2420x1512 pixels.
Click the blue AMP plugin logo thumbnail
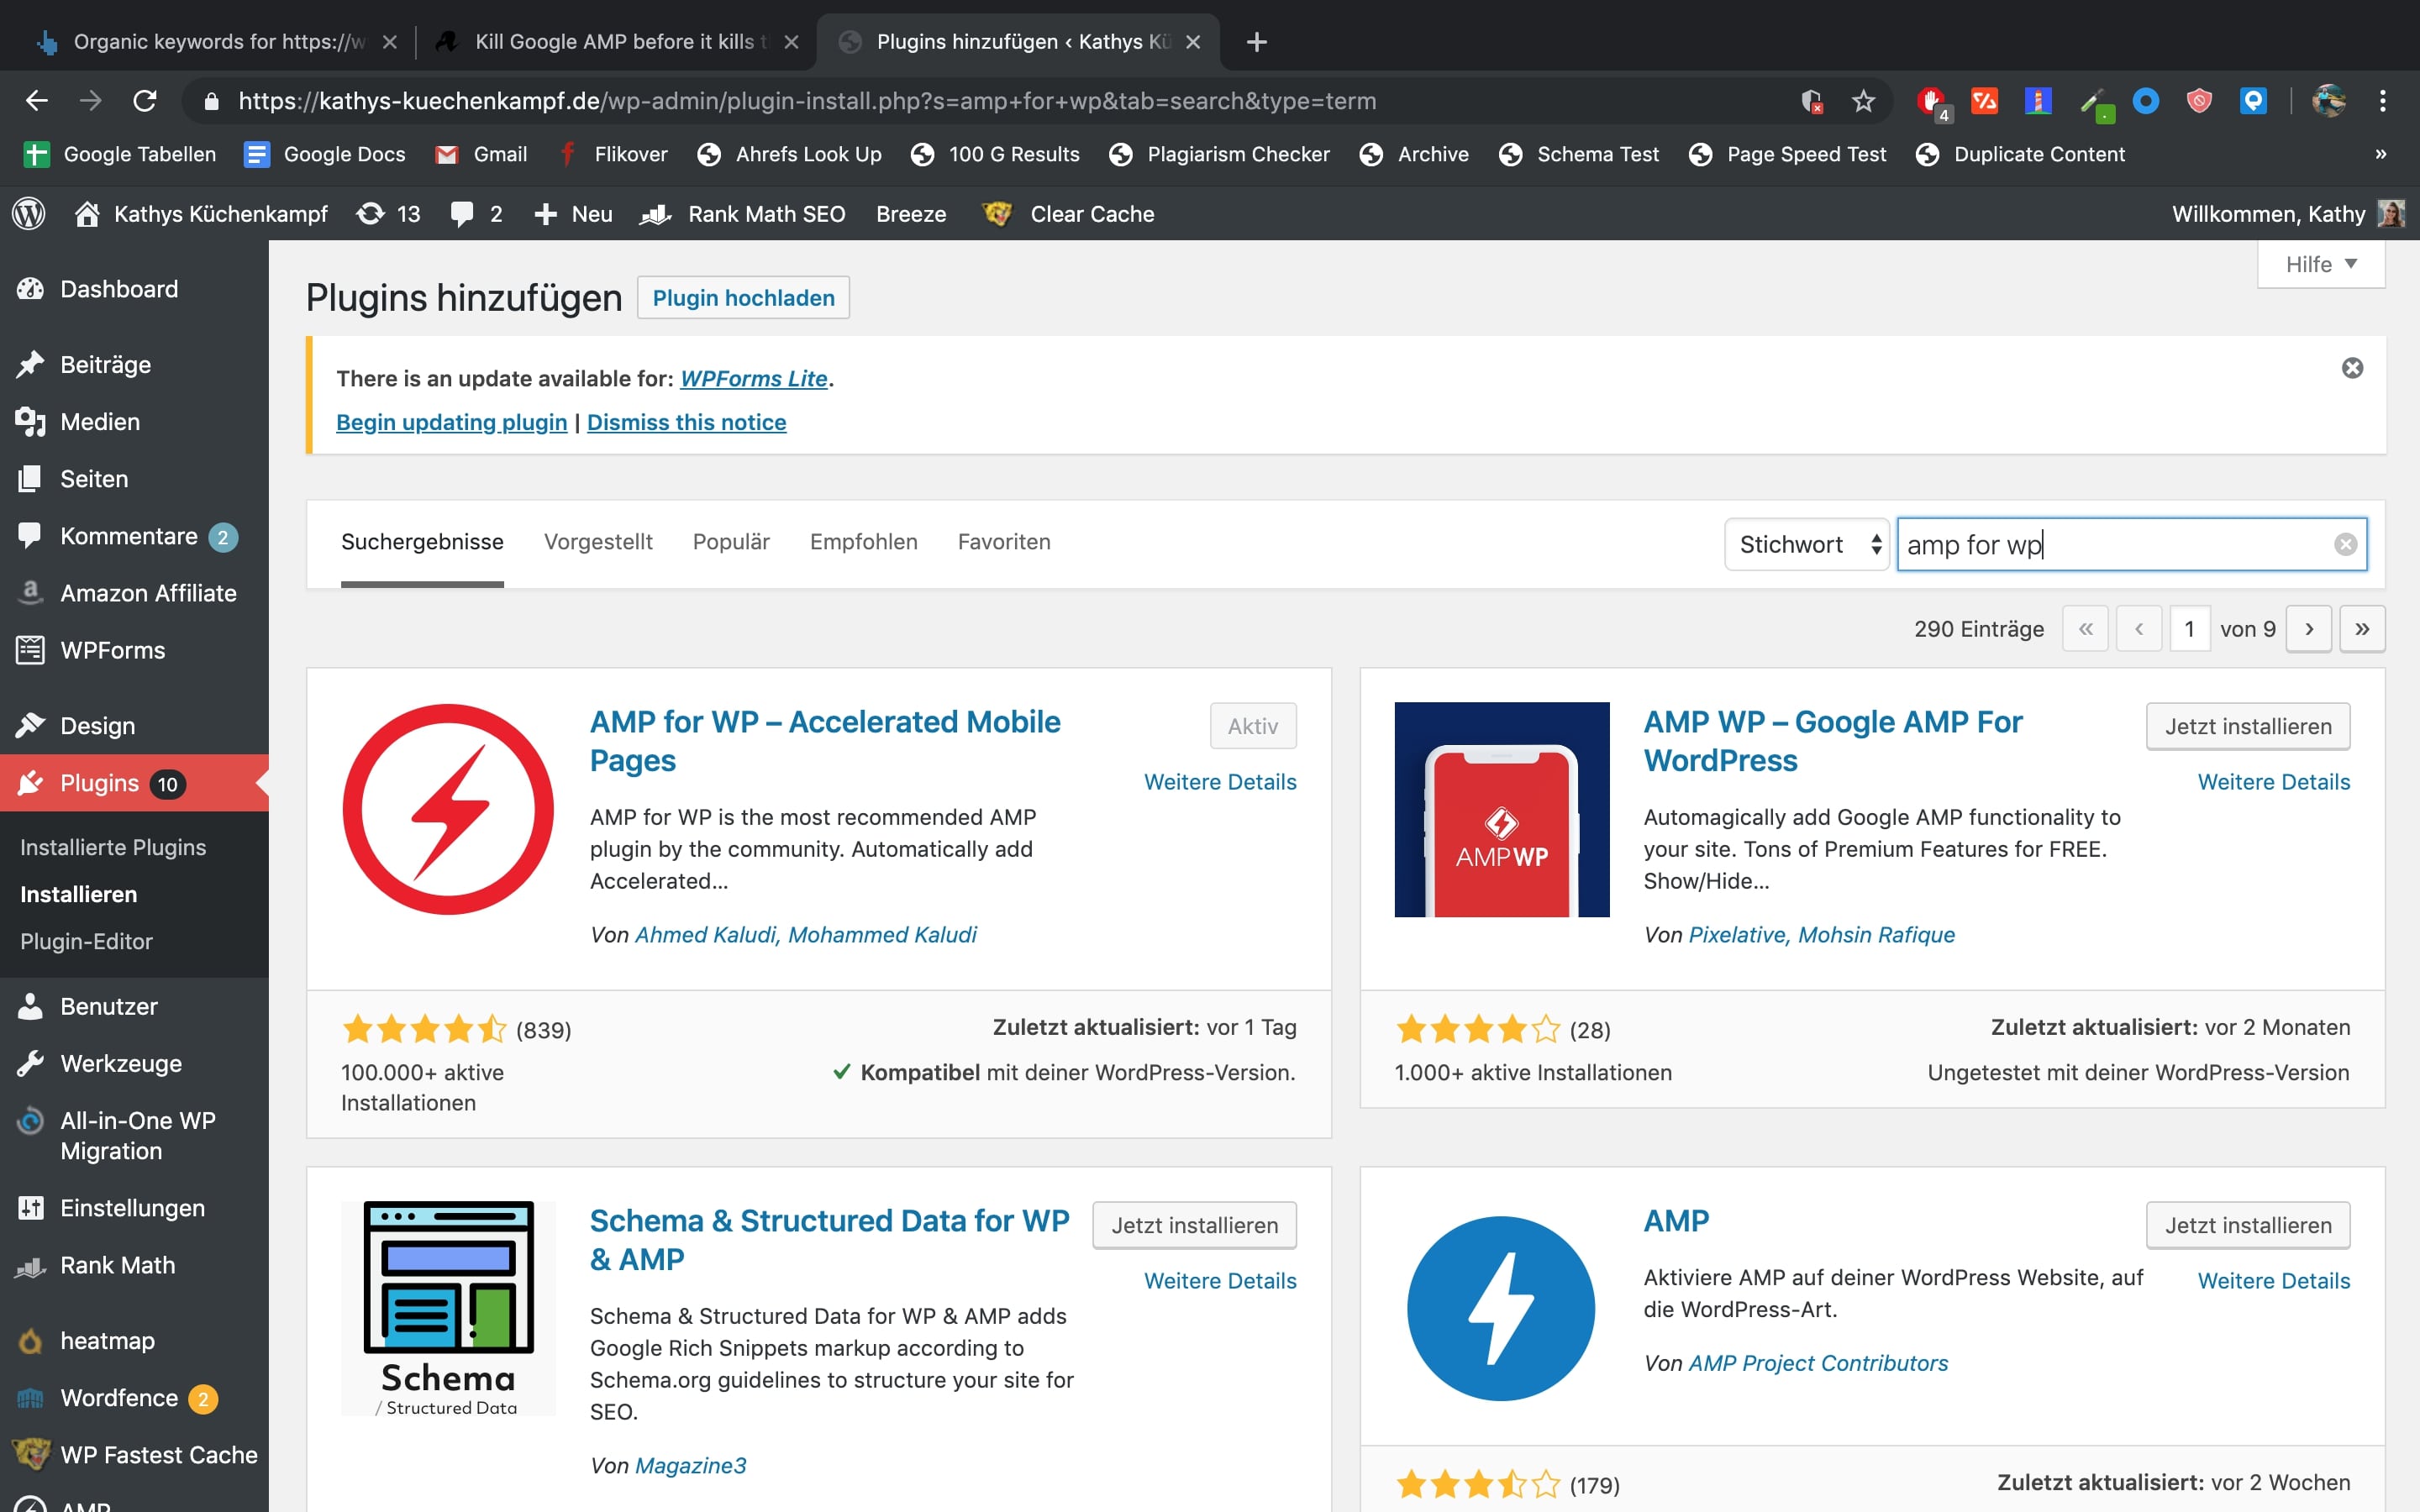tap(1501, 1308)
